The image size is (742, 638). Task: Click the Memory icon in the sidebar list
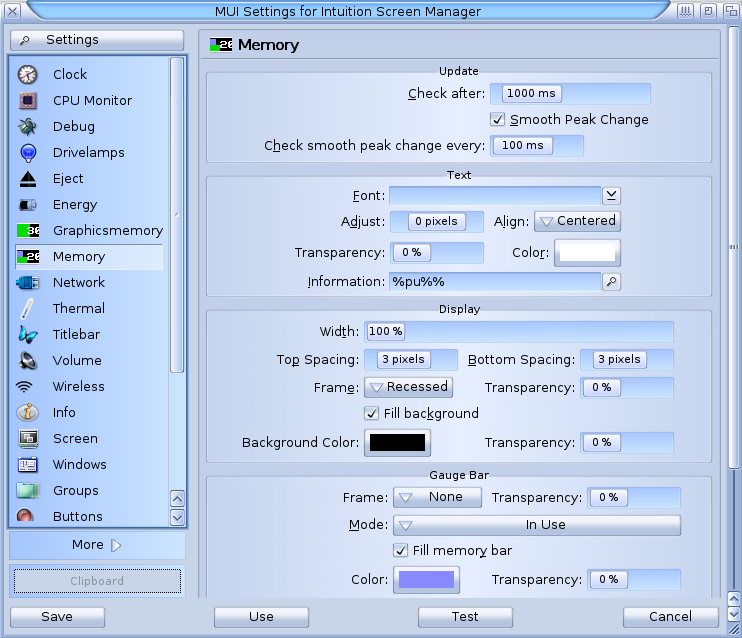[28, 257]
